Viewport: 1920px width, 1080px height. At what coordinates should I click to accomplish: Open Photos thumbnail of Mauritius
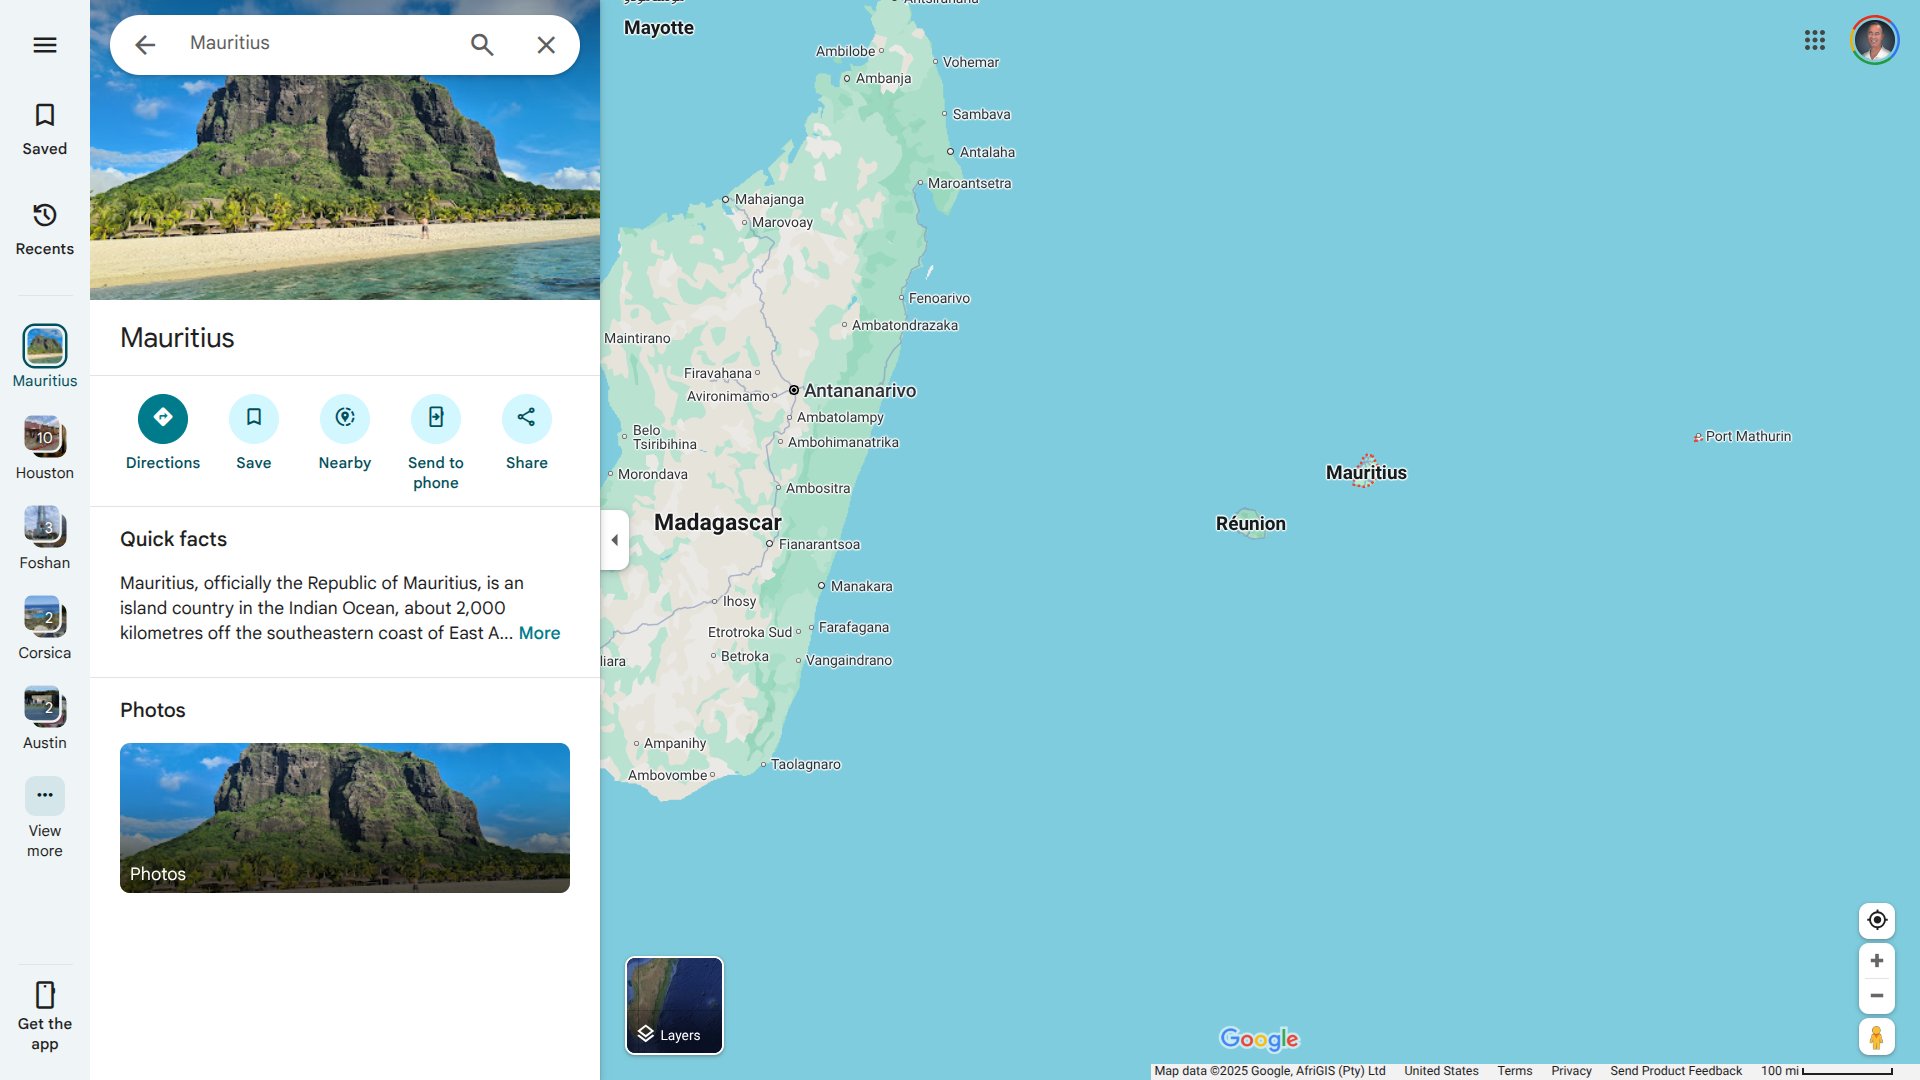345,817
